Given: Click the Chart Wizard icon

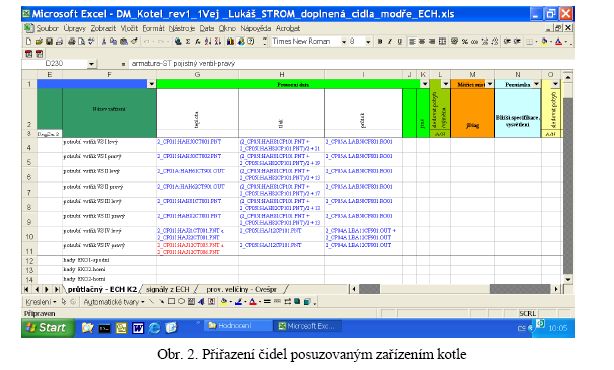Looking at the screenshot, I should coord(230,42).
